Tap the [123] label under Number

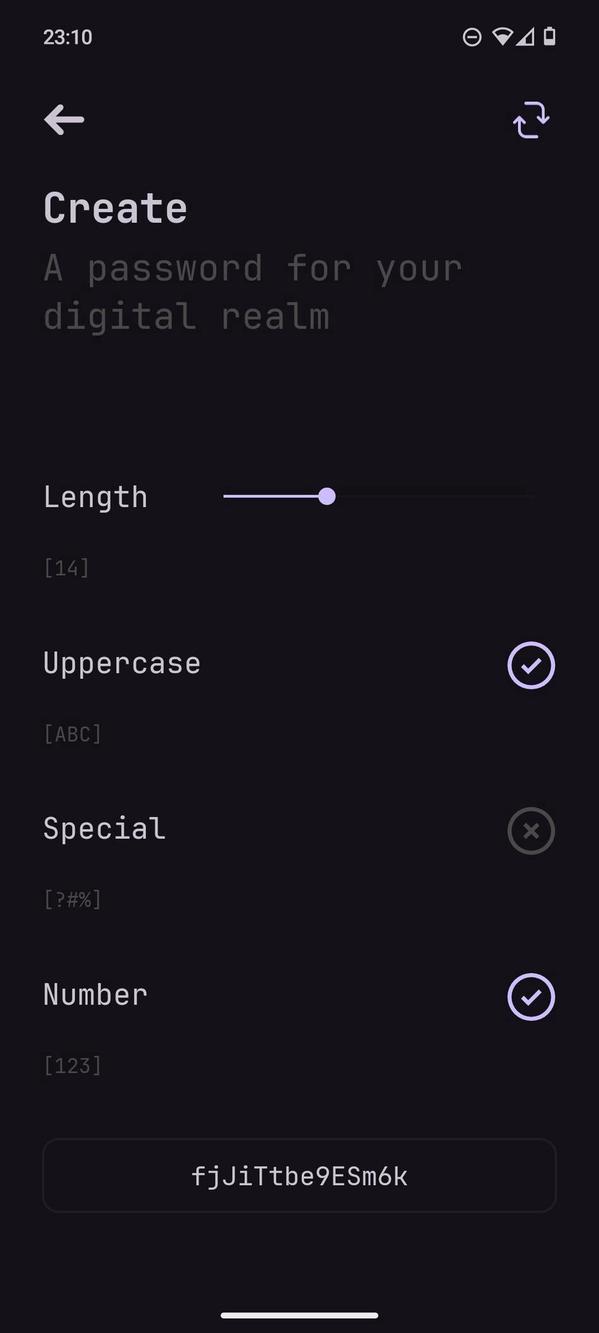coord(72,1065)
